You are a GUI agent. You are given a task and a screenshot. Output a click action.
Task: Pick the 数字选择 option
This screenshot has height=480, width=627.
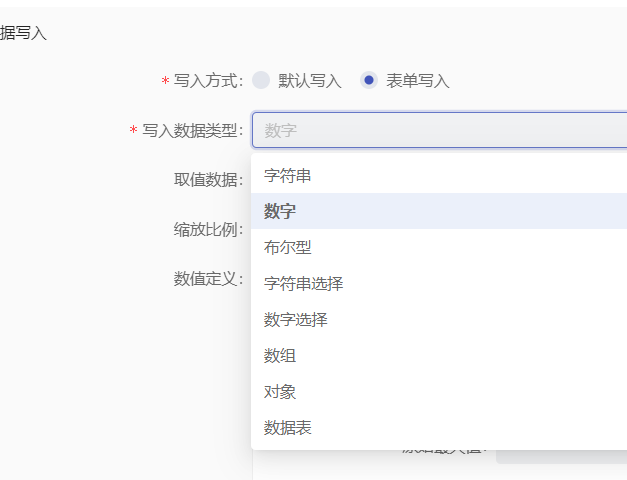[x=296, y=319]
